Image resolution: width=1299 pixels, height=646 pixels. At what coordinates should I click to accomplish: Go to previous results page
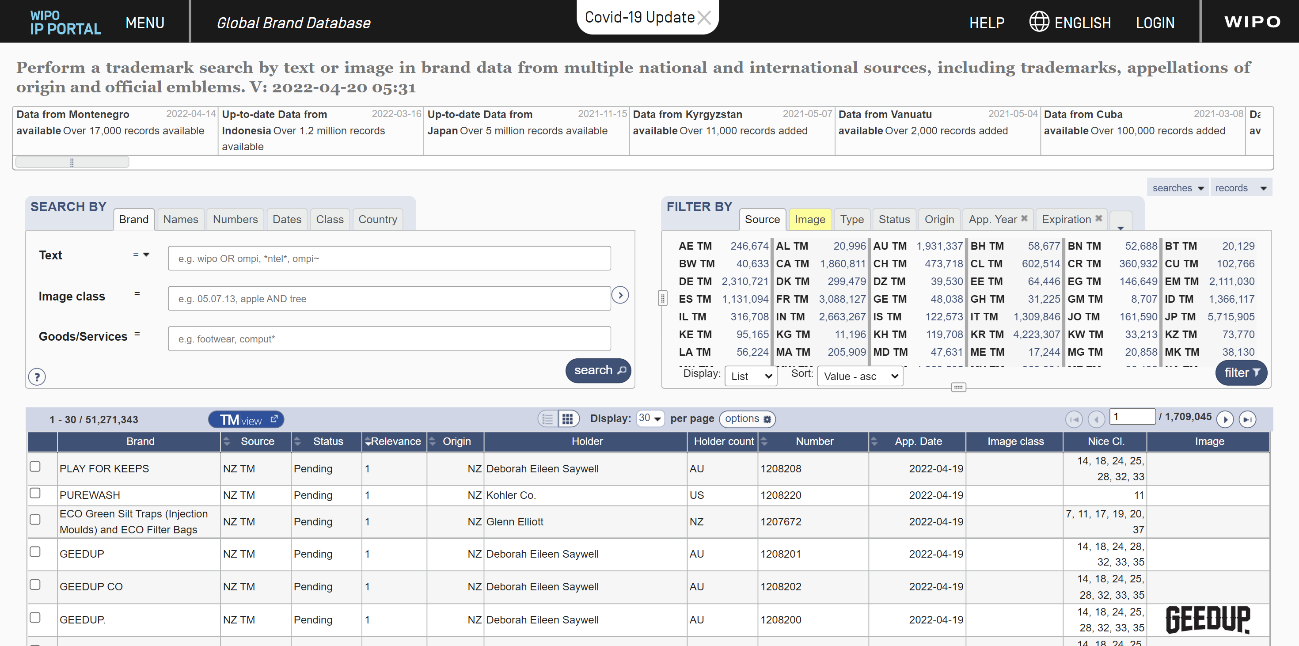click(1096, 419)
